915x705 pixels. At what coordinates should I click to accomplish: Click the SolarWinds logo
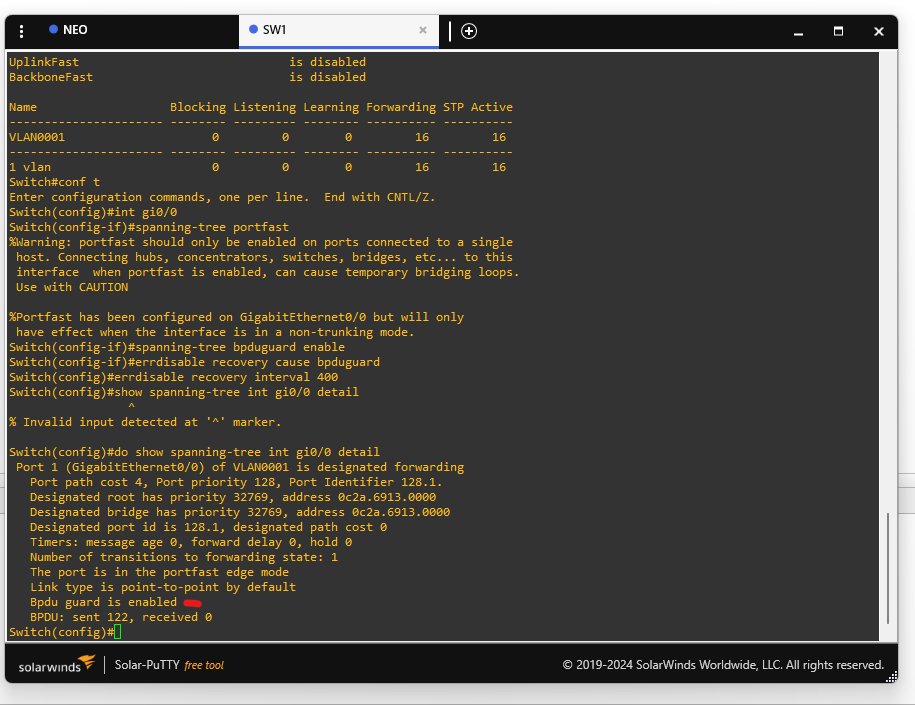tap(57, 665)
